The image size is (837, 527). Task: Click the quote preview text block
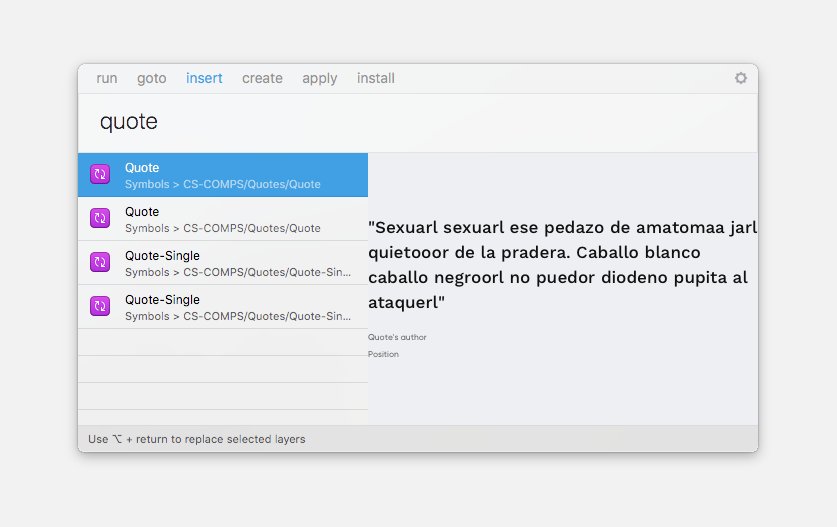pyautogui.click(x=563, y=265)
